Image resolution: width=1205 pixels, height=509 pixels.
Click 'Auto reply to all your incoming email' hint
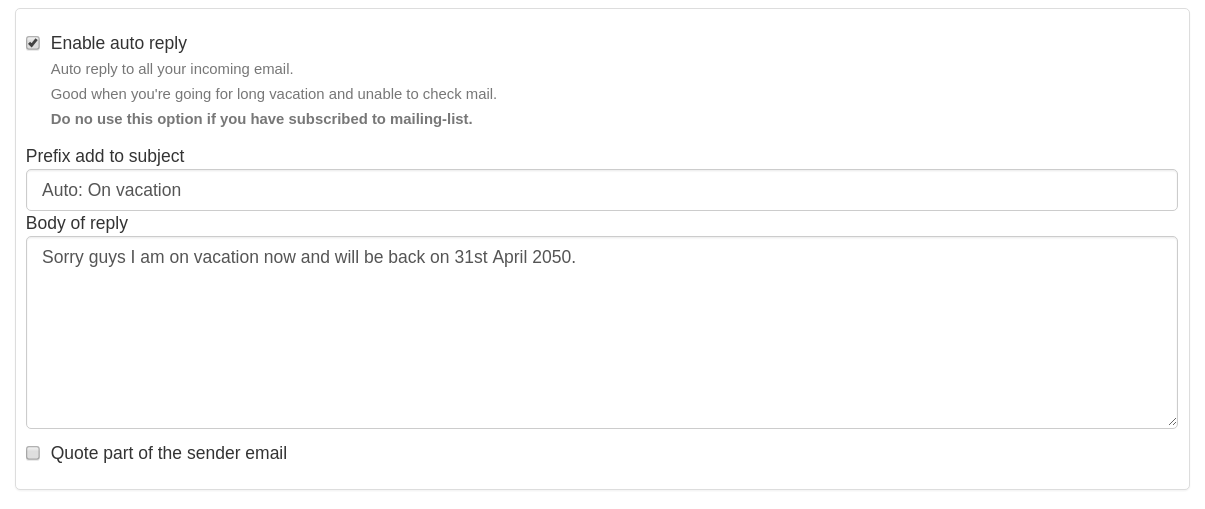tap(172, 69)
